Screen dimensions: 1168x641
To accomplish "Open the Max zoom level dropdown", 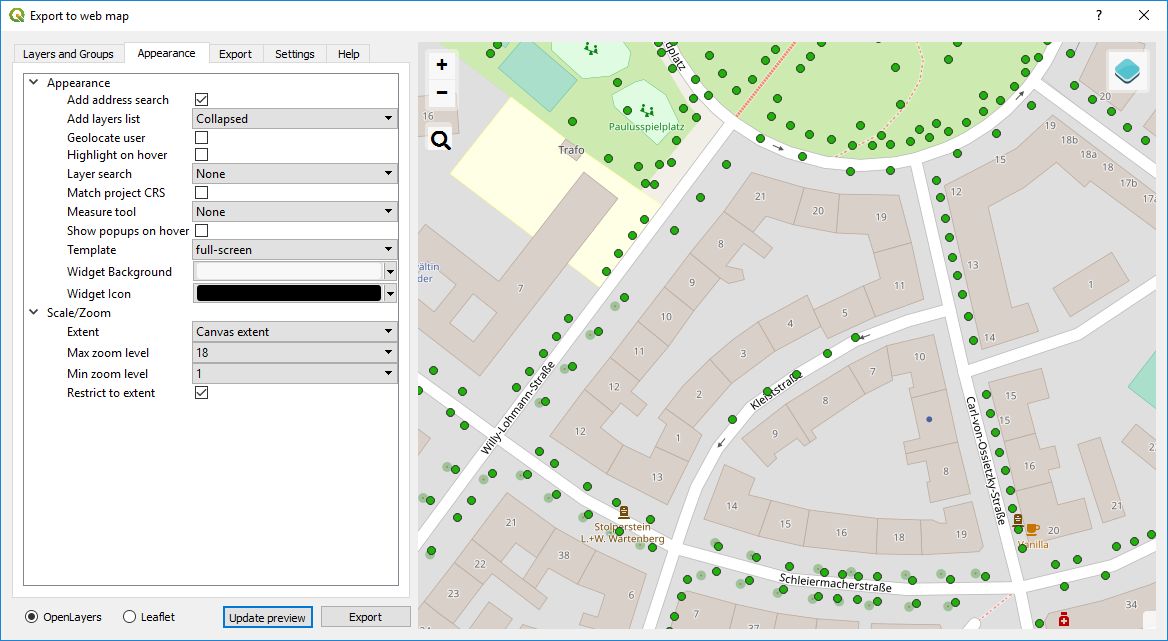I will click(x=294, y=353).
